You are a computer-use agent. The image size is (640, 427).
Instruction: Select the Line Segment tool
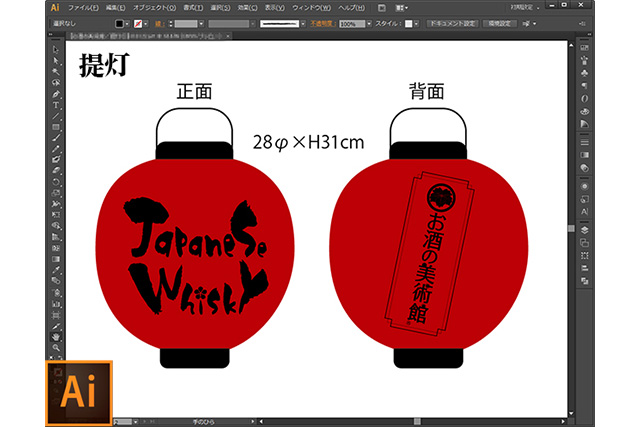(x=56, y=116)
